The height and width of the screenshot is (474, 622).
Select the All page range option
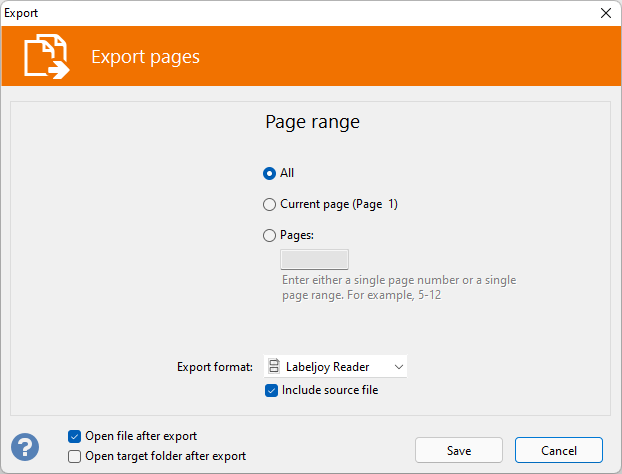269,173
